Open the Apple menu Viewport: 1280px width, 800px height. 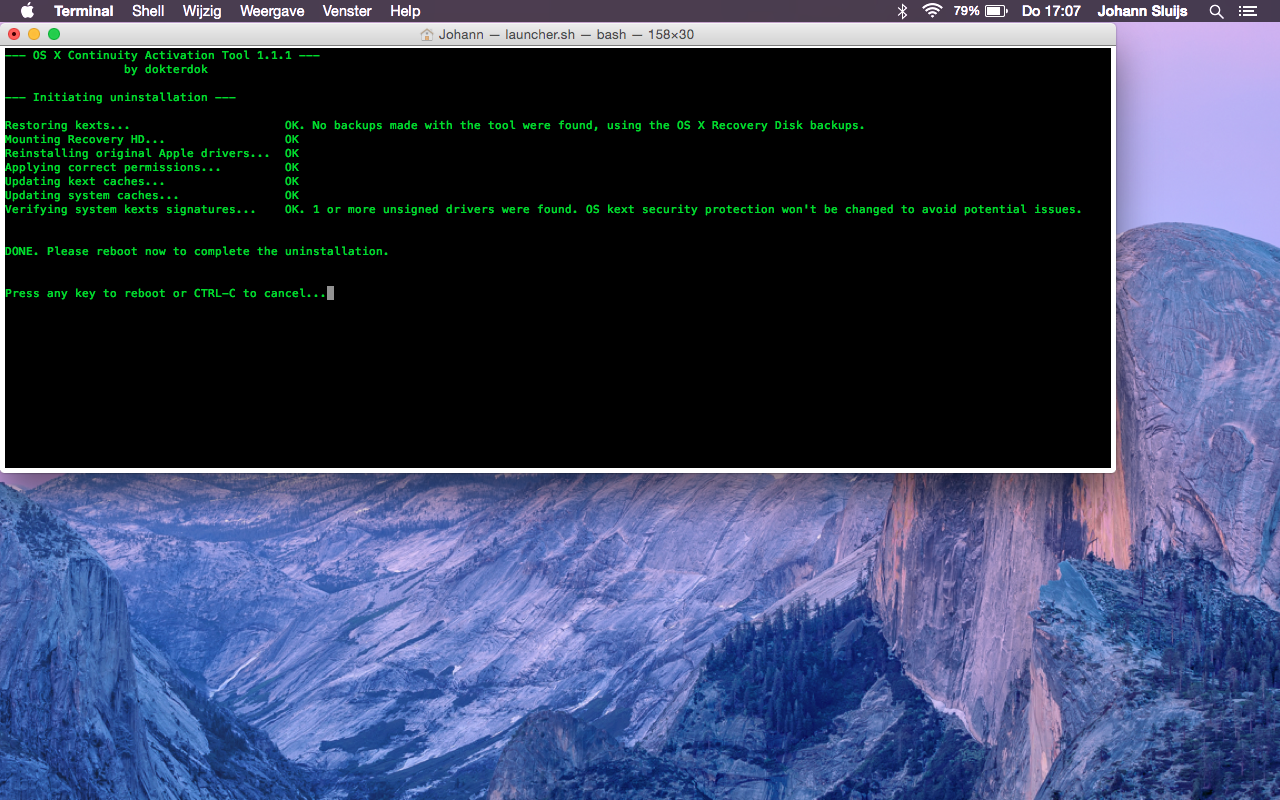pyautogui.click(x=27, y=11)
